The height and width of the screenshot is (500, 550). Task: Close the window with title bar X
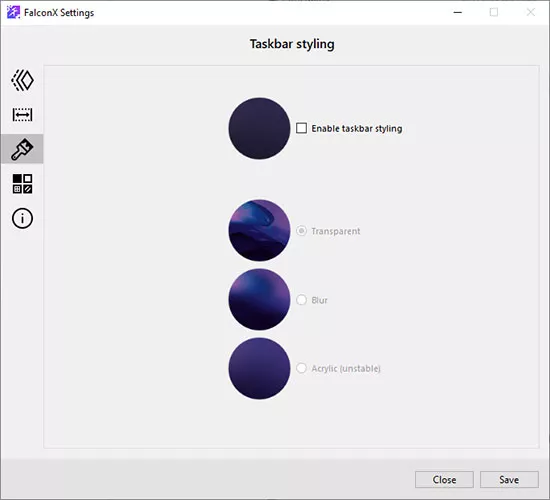[531, 12]
